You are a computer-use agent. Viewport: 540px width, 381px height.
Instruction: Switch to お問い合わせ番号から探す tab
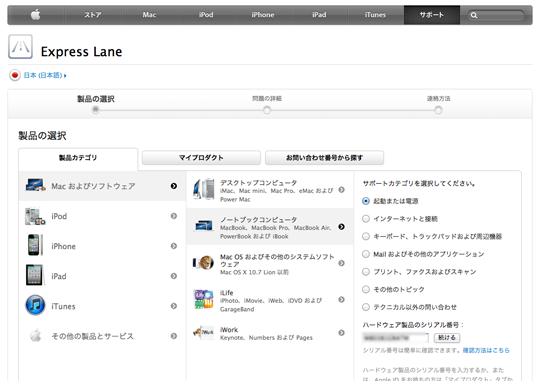click(x=324, y=158)
